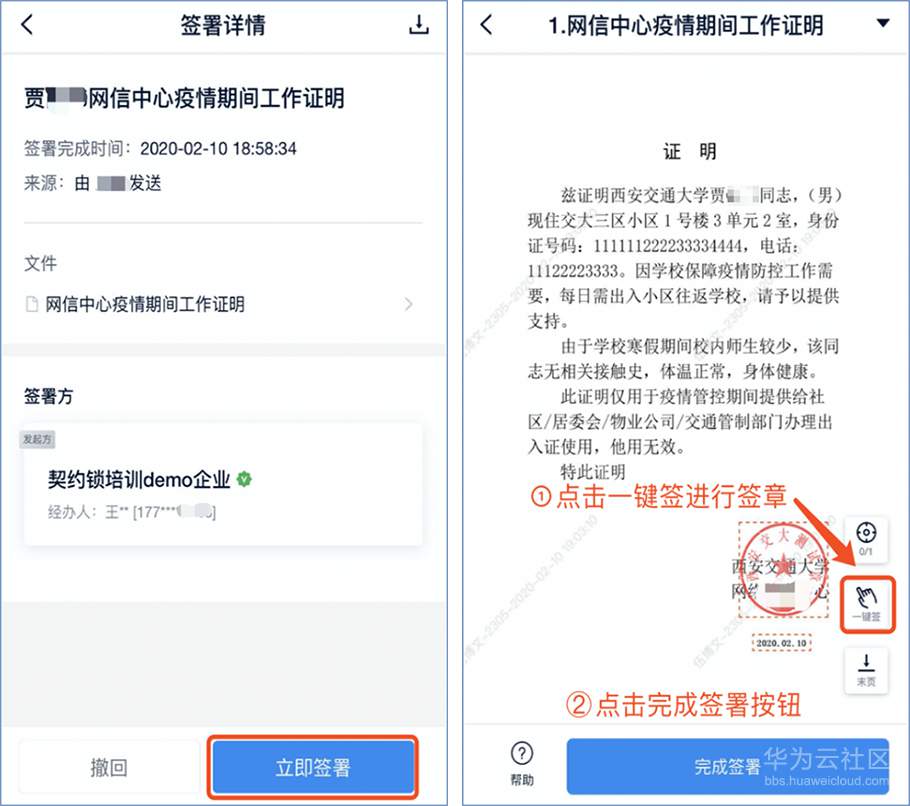
Task: Tap the green verified badge next to demo企业
Action: pyautogui.click(x=244, y=479)
